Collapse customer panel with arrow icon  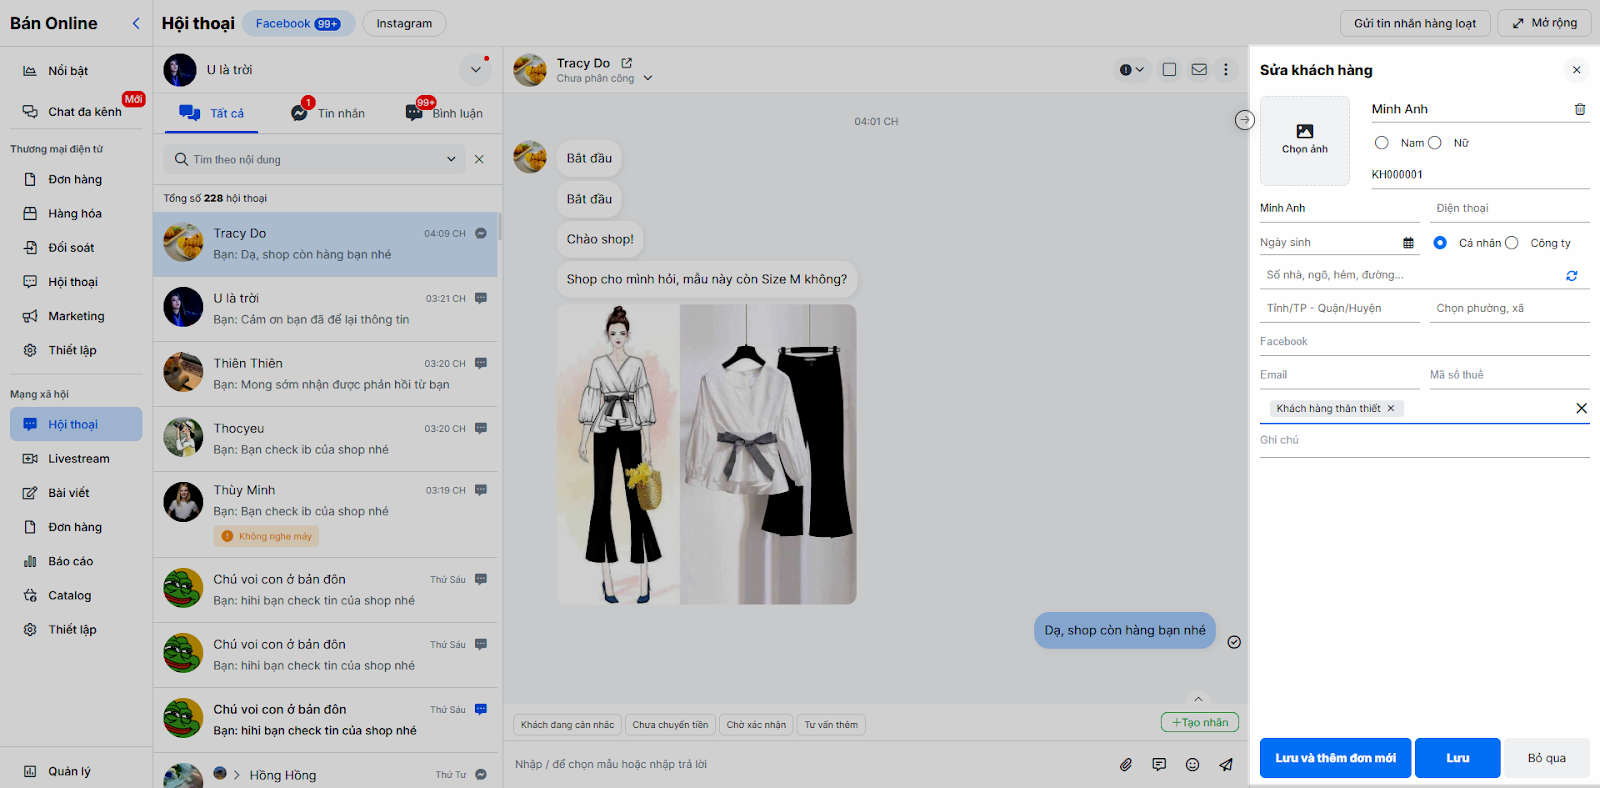click(1244, 120)
